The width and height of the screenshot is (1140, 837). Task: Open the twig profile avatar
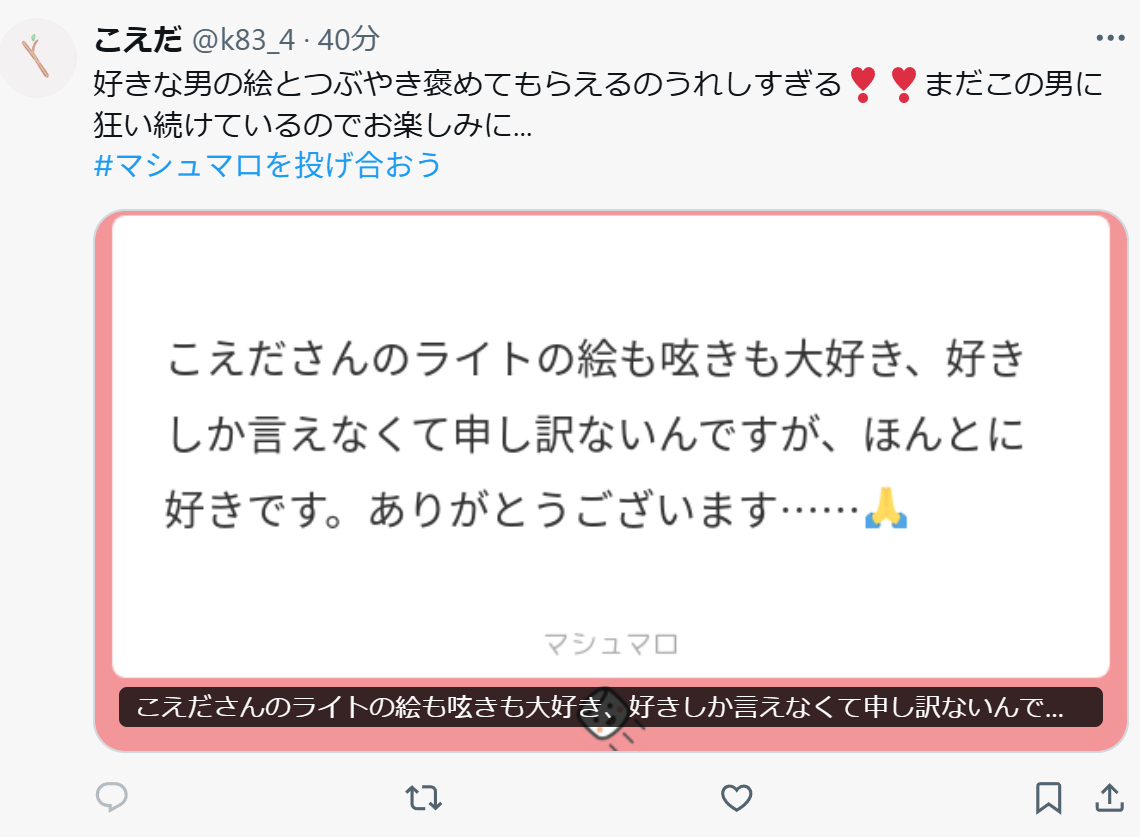38,57
